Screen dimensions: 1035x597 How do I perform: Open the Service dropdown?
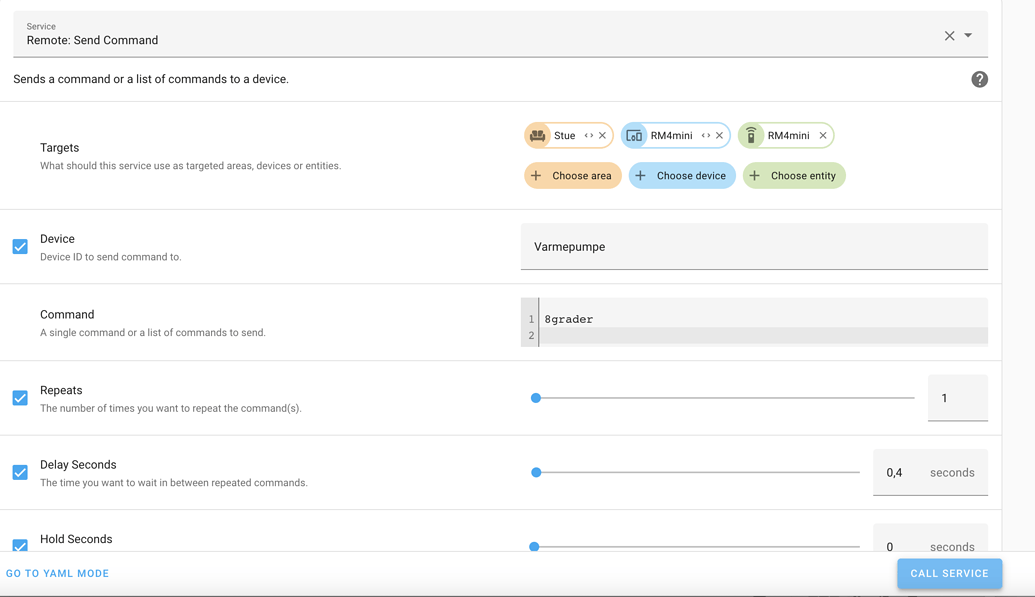coord(966,34)
